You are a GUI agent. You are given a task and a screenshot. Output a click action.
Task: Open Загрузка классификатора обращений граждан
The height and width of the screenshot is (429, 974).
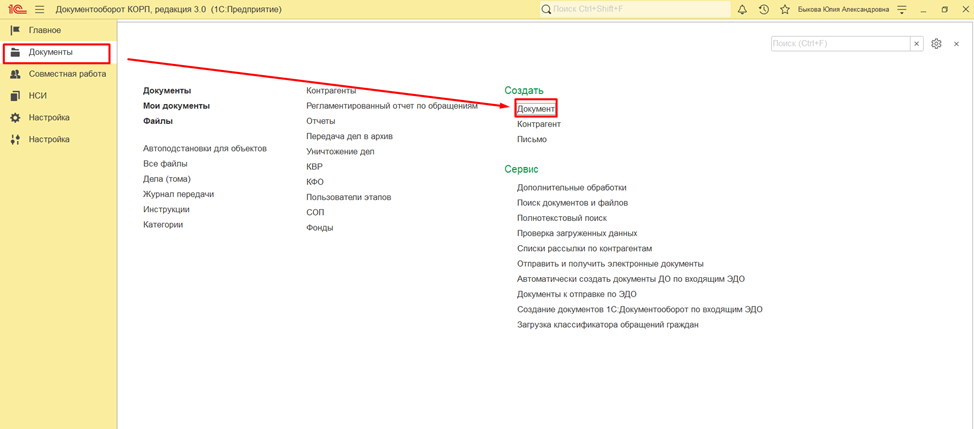click(x=608, y=325)
